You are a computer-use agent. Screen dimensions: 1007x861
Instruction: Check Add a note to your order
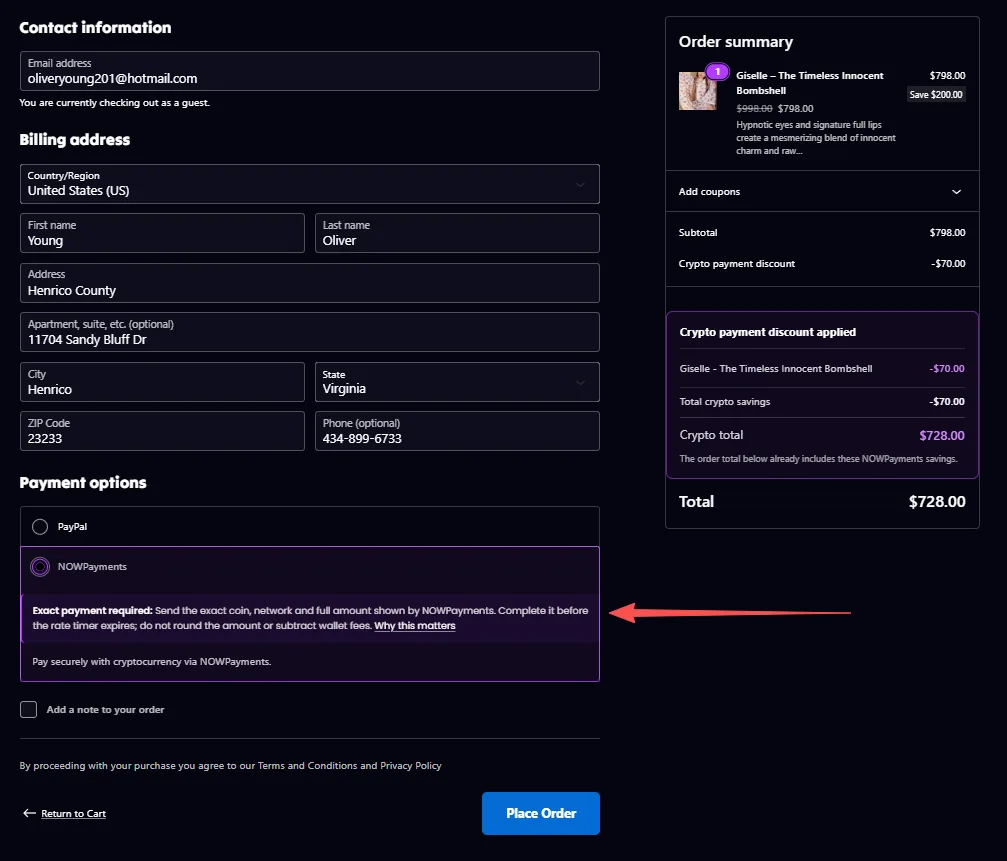(x=28, y=709)
